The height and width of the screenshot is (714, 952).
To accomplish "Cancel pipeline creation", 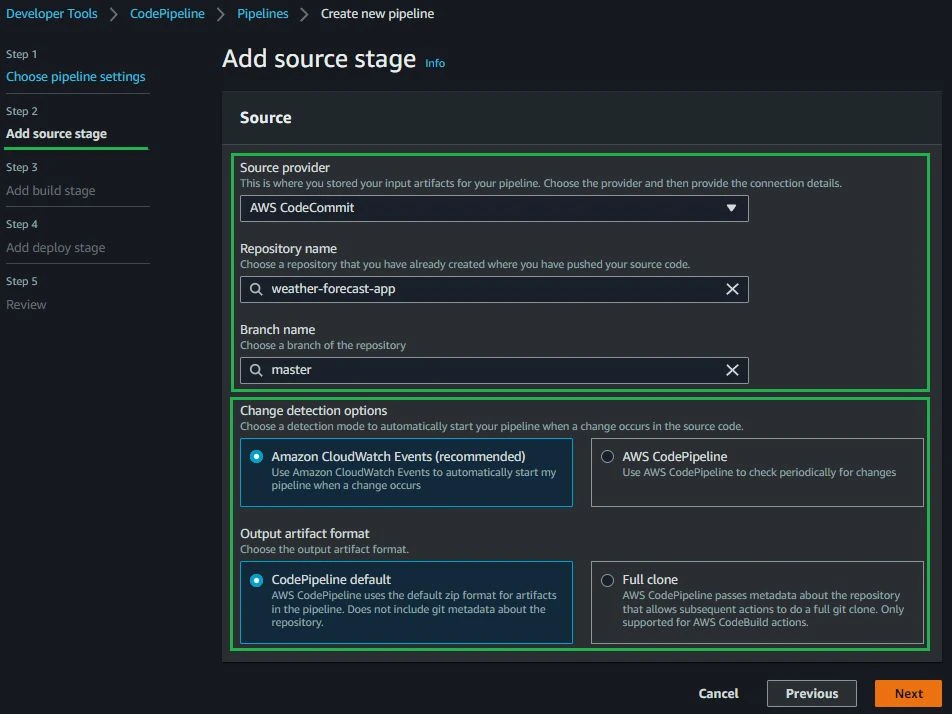I will (x=718, y=693).
